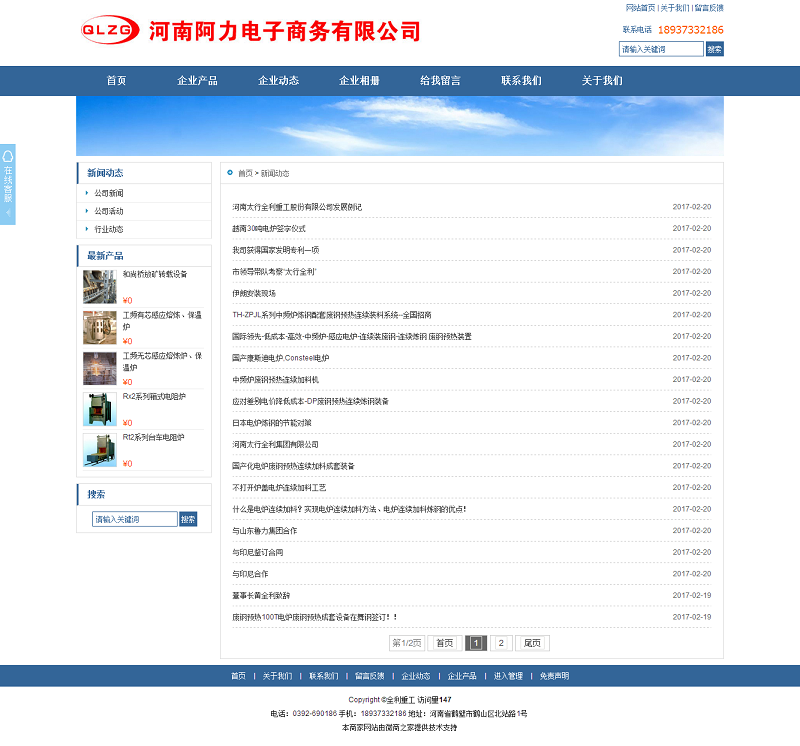
Task: Go to page 2 in pagination
Action: (x=501, y=643)
